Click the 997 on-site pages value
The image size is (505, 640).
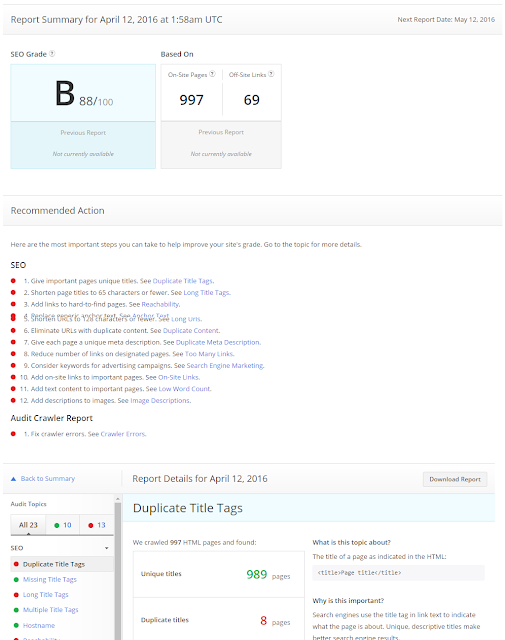point(191,100)
